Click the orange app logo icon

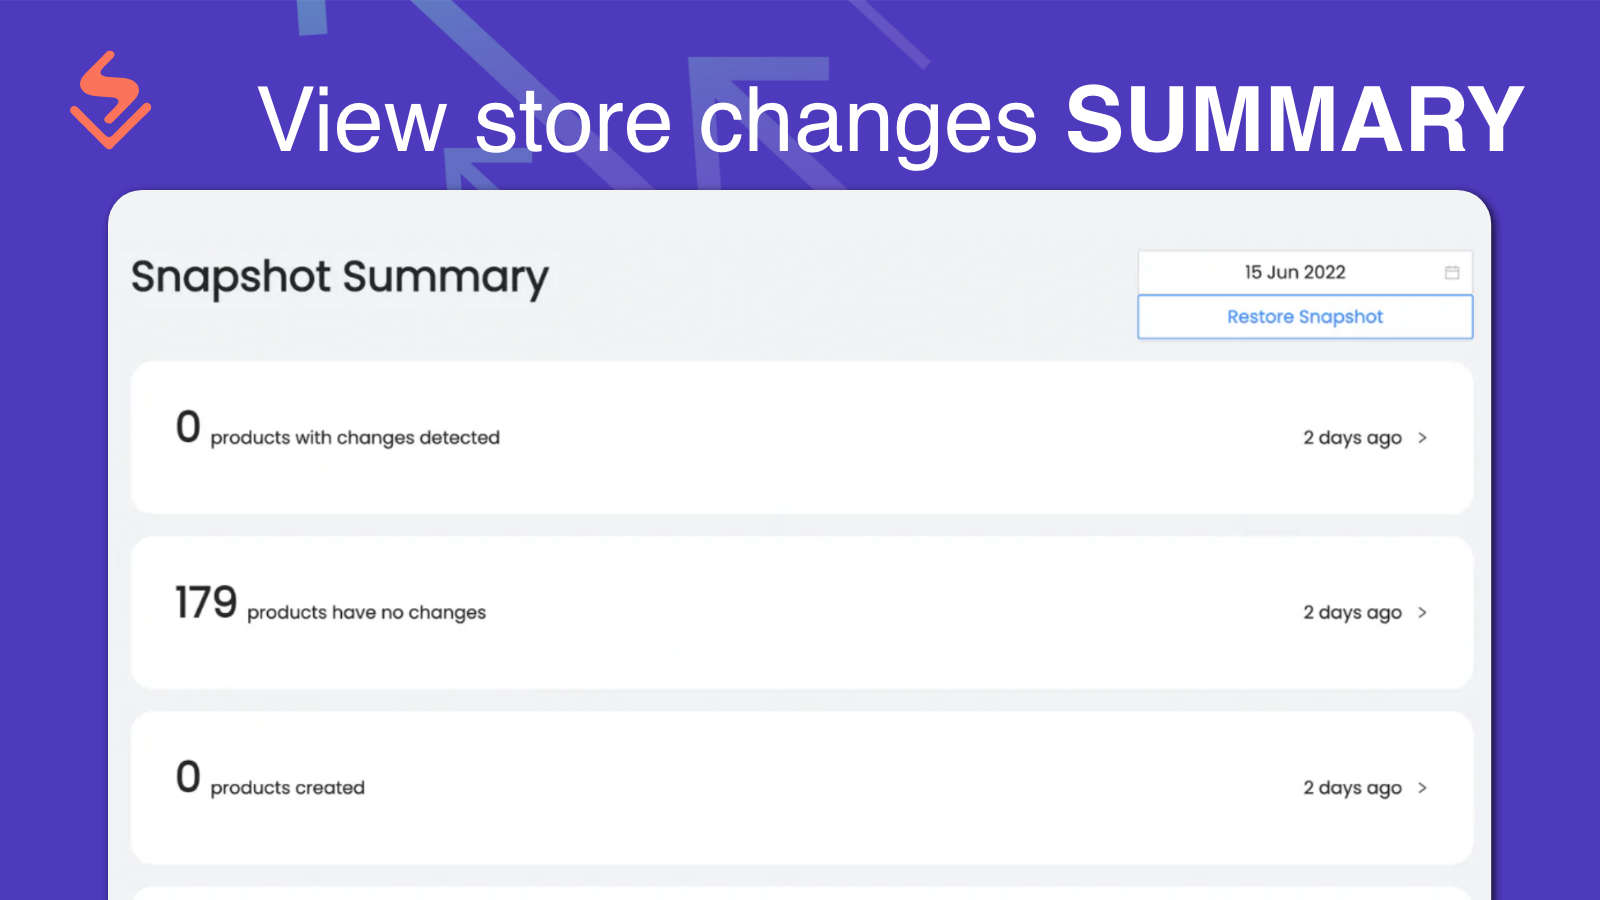[x=110, y=101]
